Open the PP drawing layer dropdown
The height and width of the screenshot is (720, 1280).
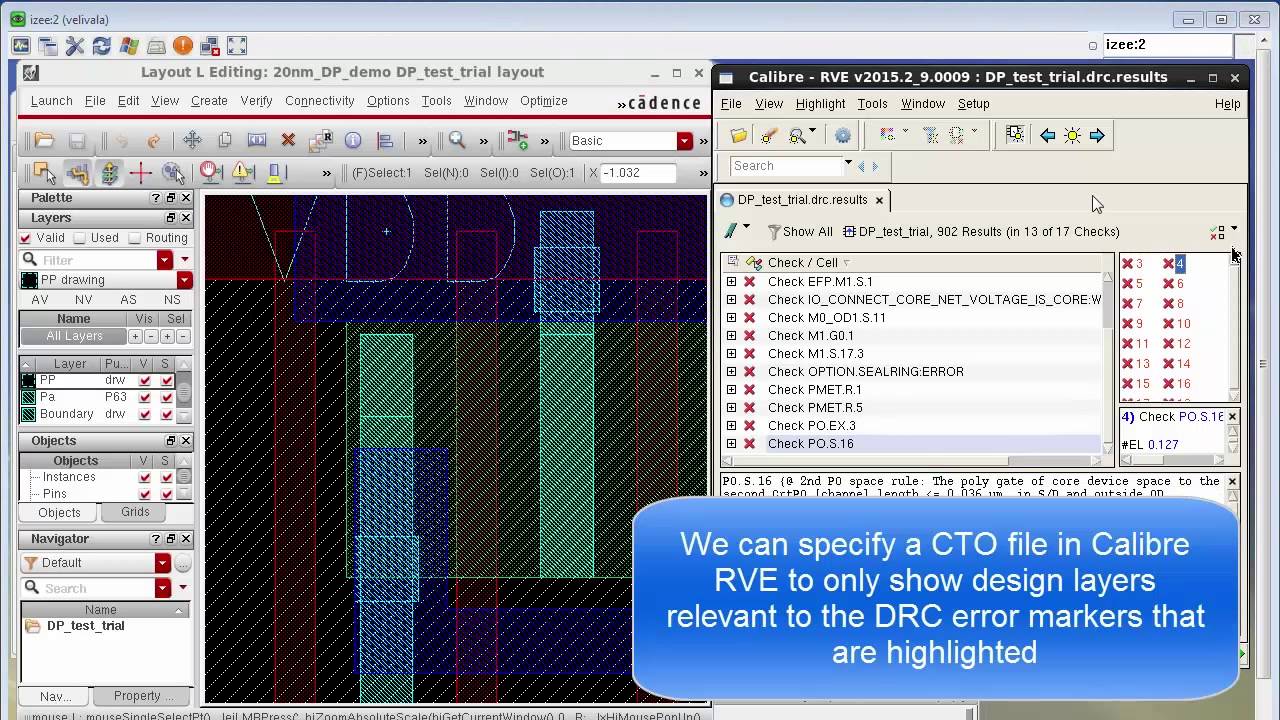184,280
